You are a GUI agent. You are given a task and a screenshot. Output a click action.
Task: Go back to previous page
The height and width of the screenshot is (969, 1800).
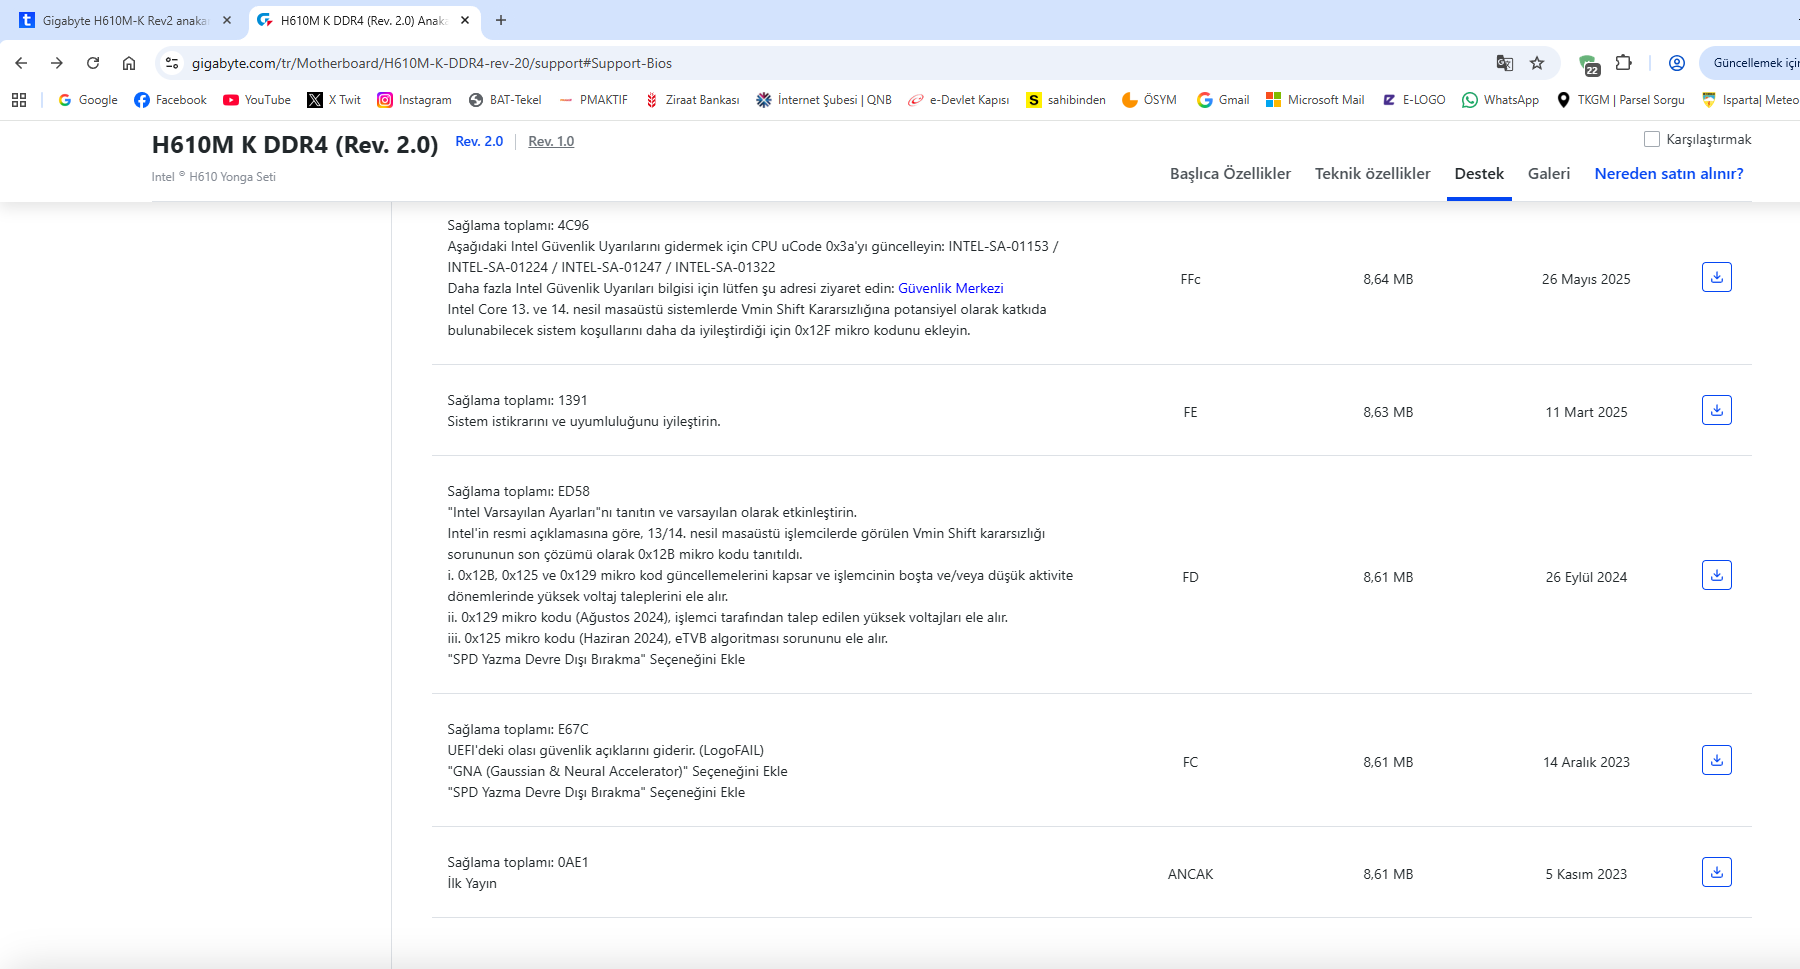(21, 63)
